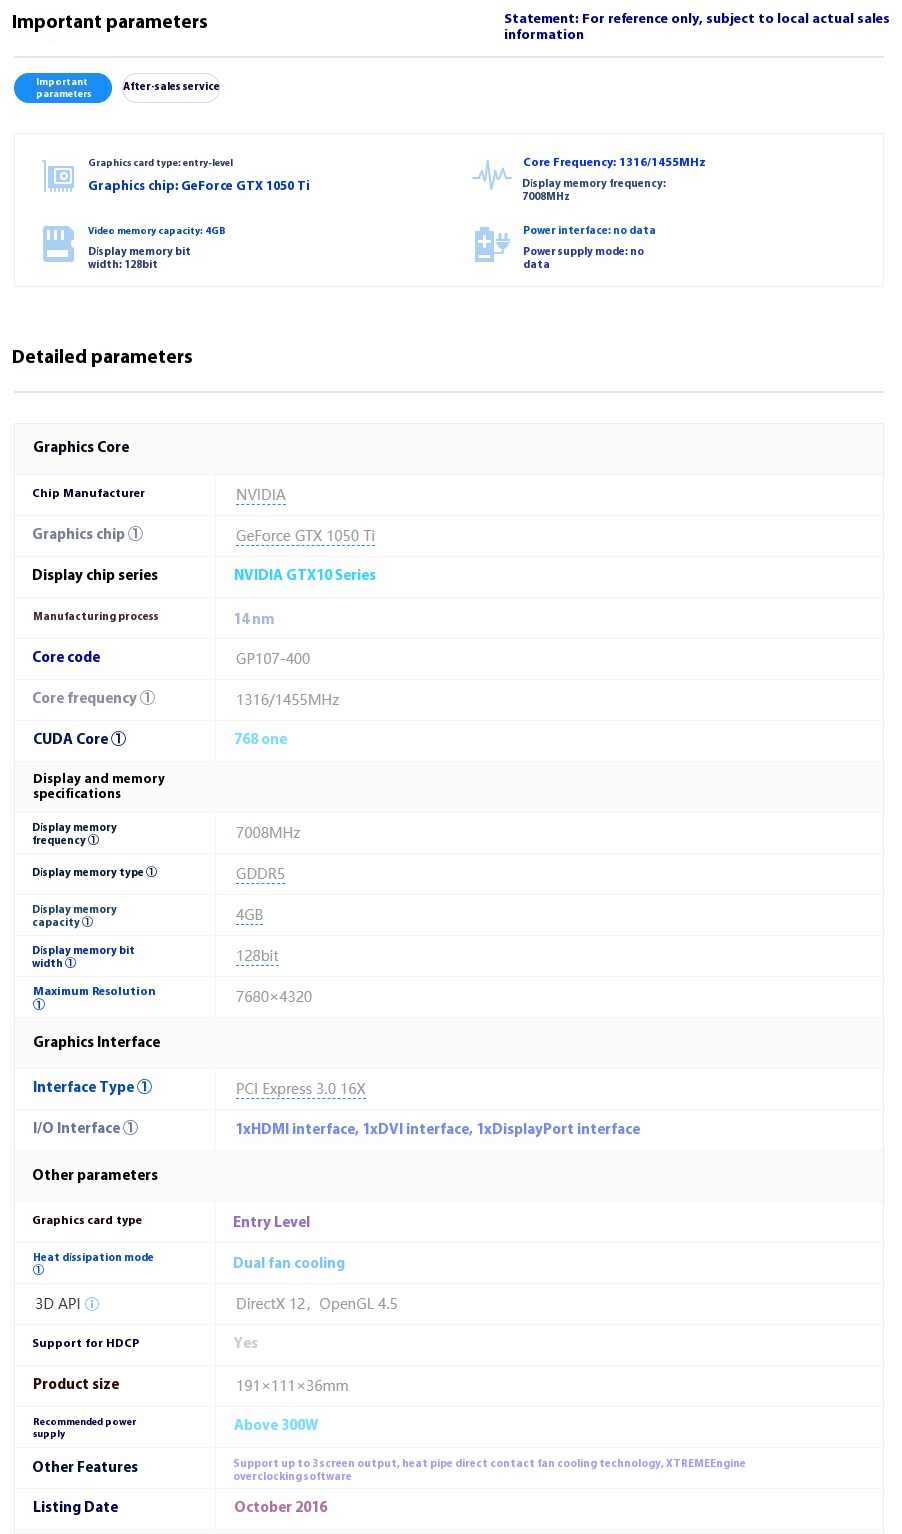
Task: Click info icon next to I/O Interface
Action: 131,1128
